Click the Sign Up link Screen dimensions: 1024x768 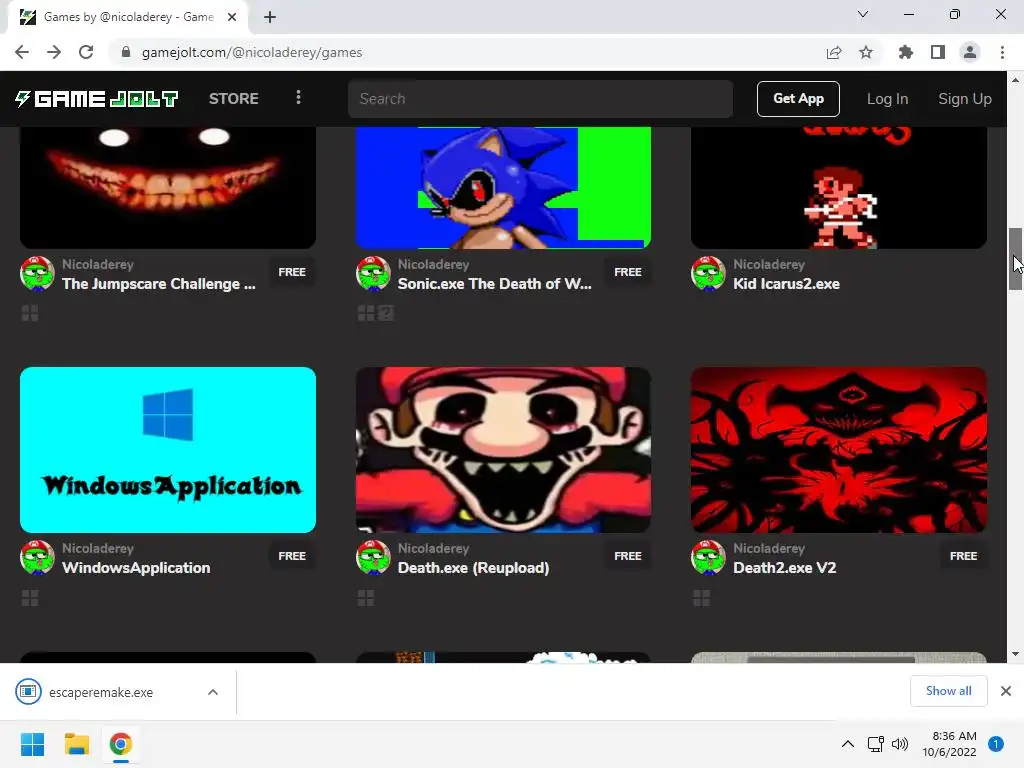point(965,99)
